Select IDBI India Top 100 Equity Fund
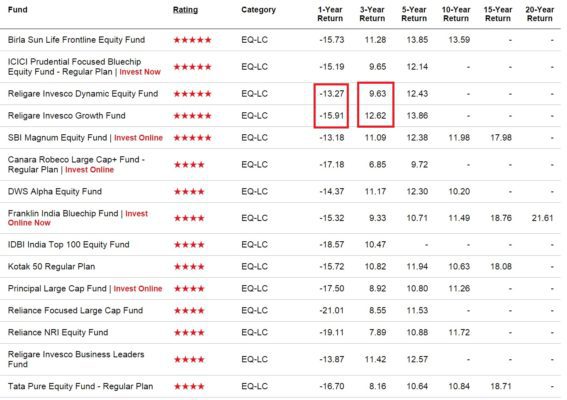 [68, 244]
